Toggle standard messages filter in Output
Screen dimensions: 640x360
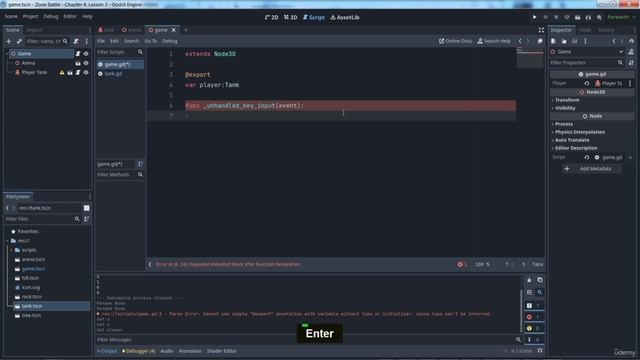533,305
